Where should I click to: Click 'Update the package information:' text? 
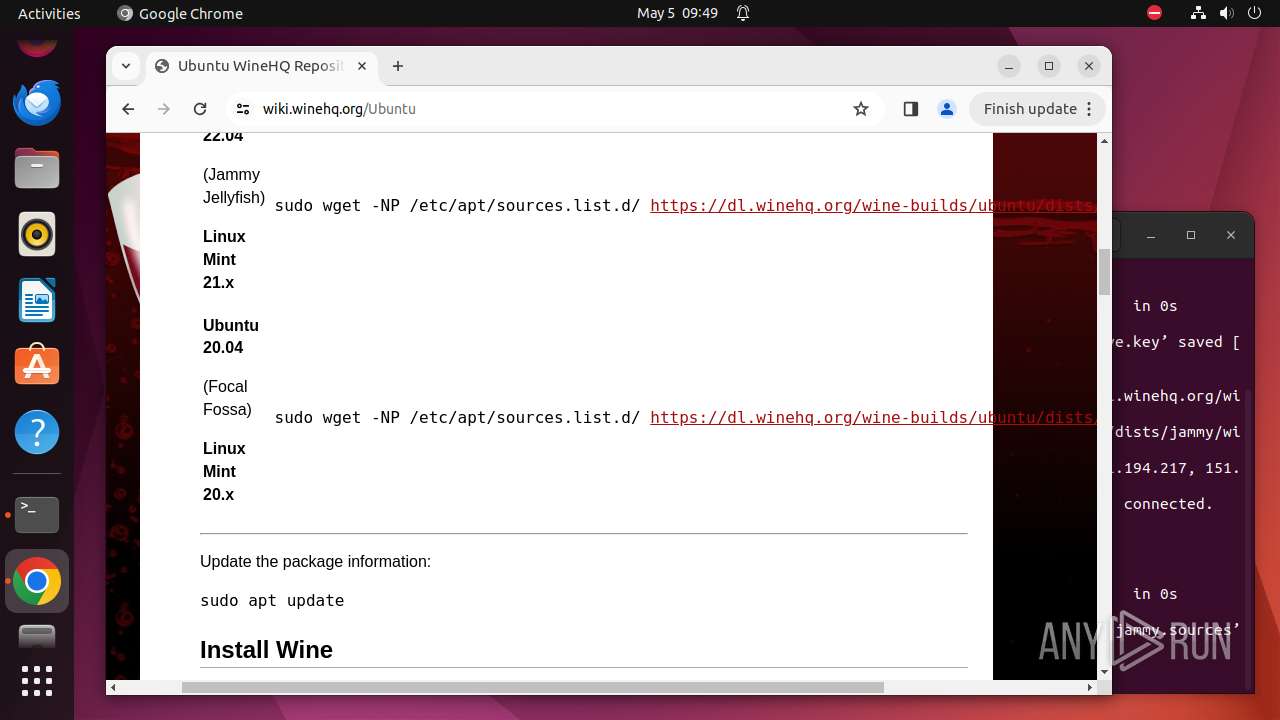point(315,562)
